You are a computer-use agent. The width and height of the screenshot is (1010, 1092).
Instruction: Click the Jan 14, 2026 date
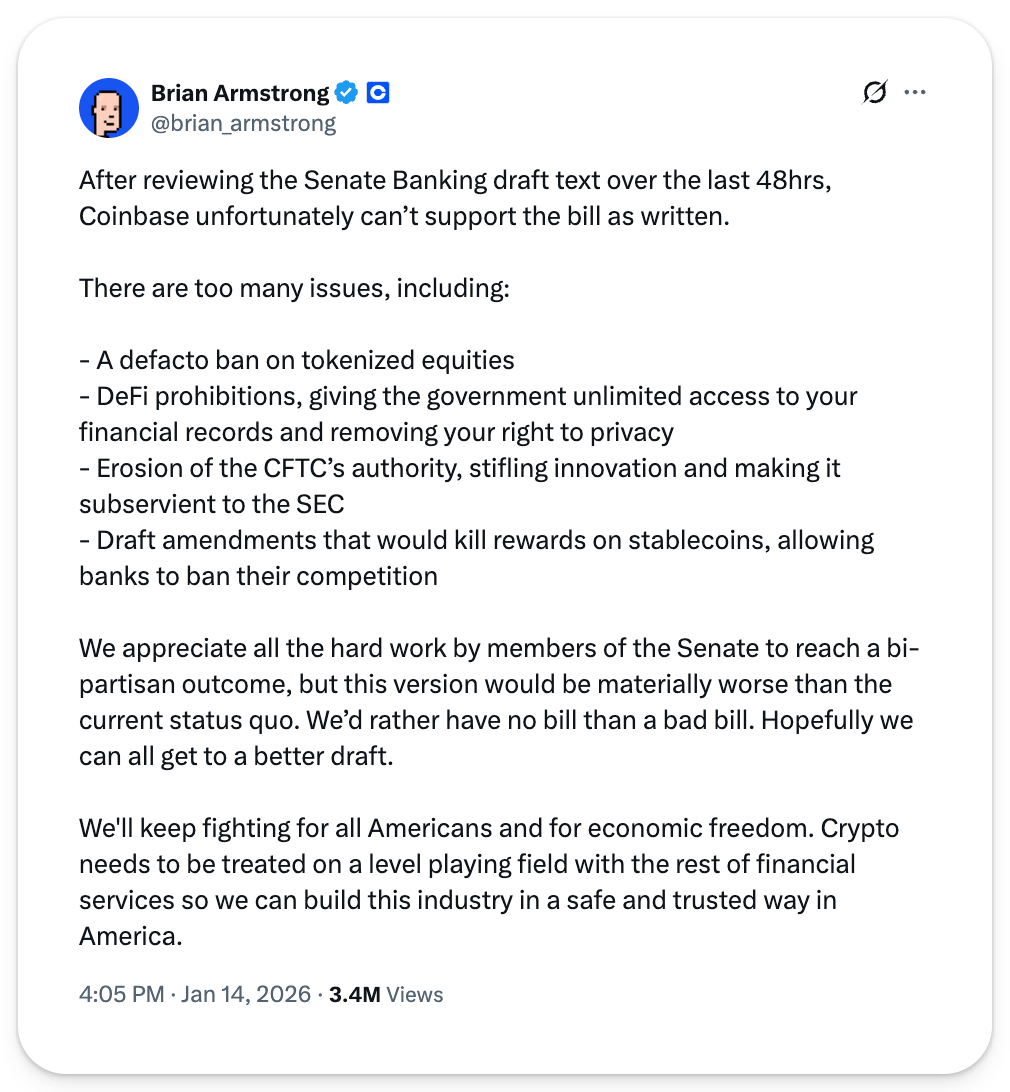point(245,994)
